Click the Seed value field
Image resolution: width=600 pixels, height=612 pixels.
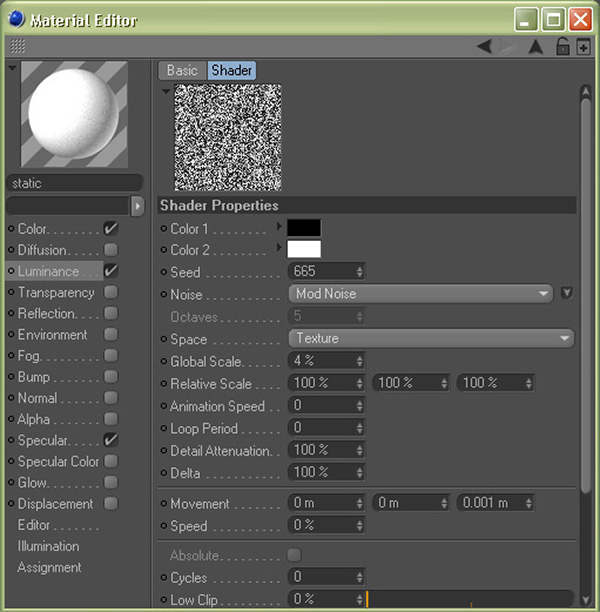tap(320, 272)
